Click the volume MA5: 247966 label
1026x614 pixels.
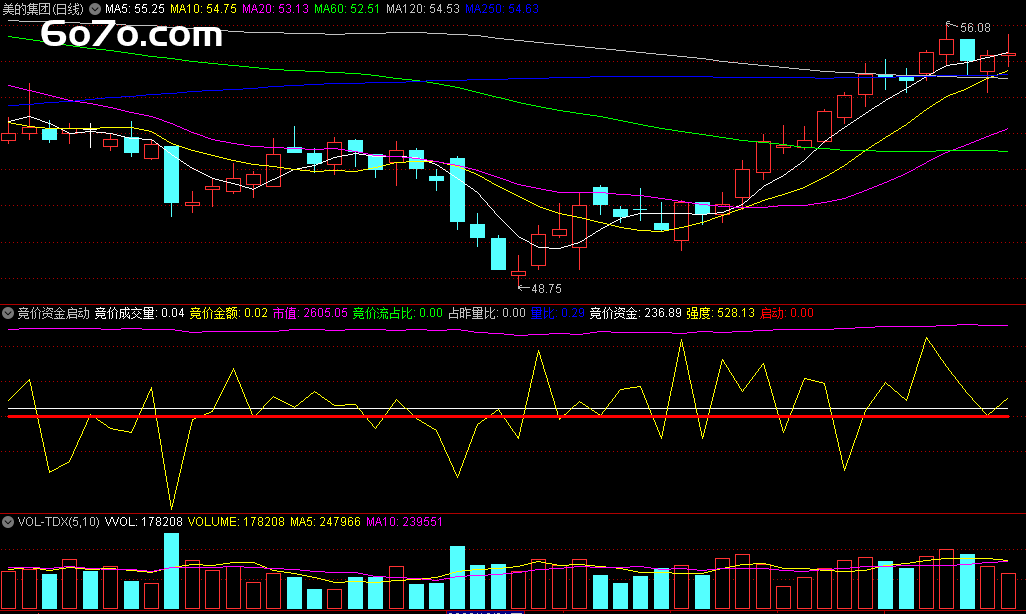(325, 522)
